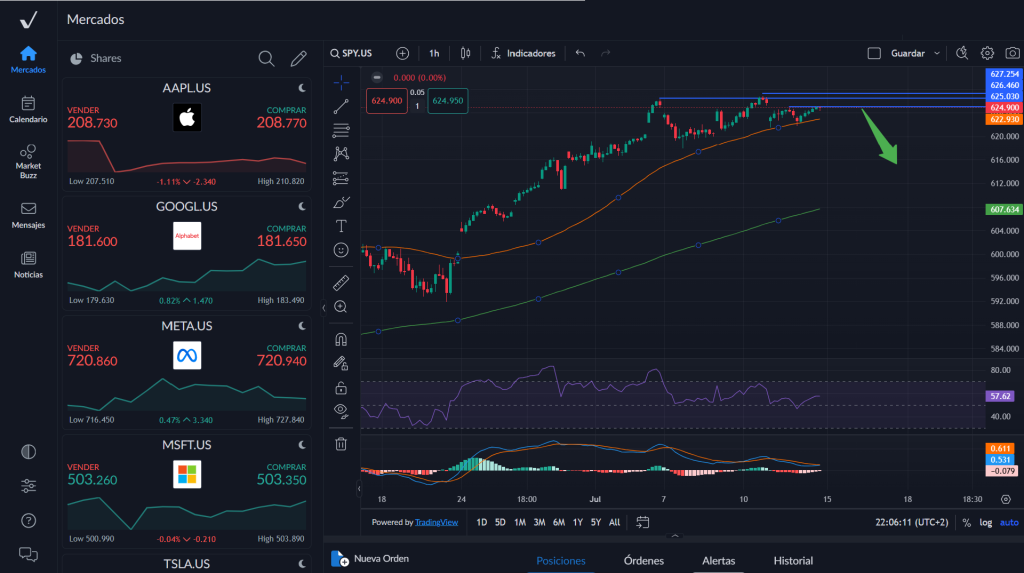Select the text annotation tool
This screenshot has width=1024, height=573.
point(341,226)
